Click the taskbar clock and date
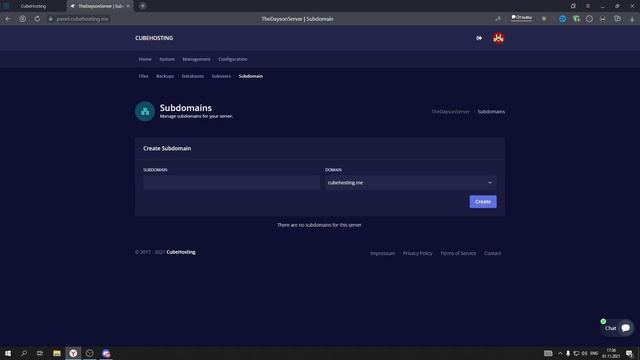The width and height of the screenshot is (640, 360). pos(611,353)
